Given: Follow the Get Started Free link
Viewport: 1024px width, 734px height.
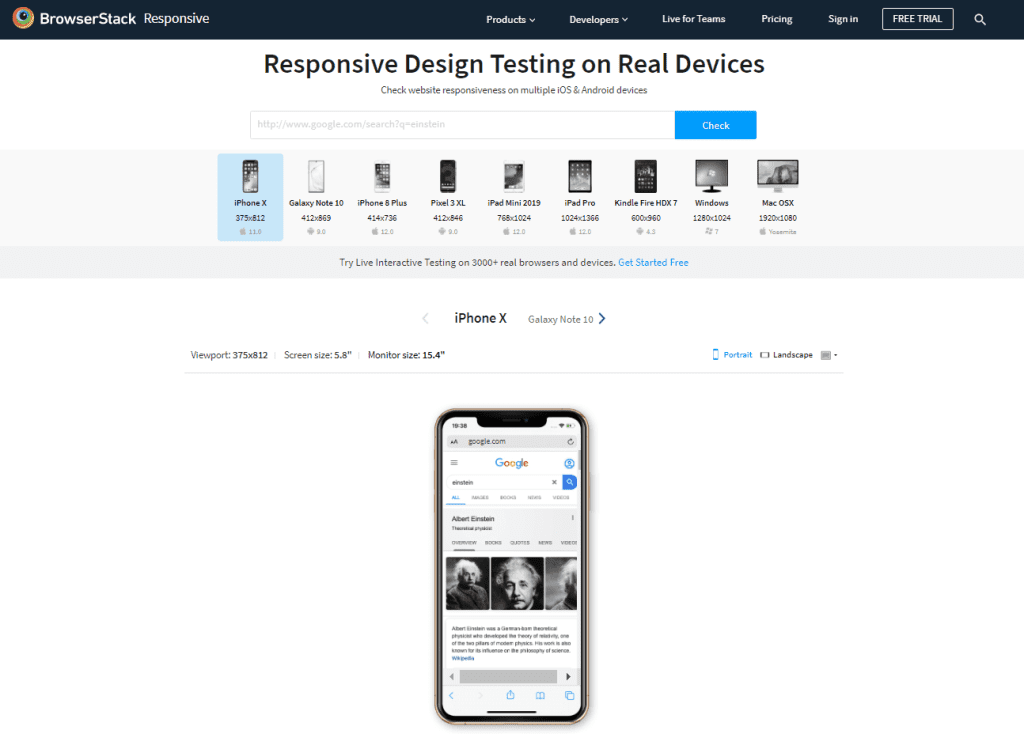Looking at the screenshot, I should [653, 263].
